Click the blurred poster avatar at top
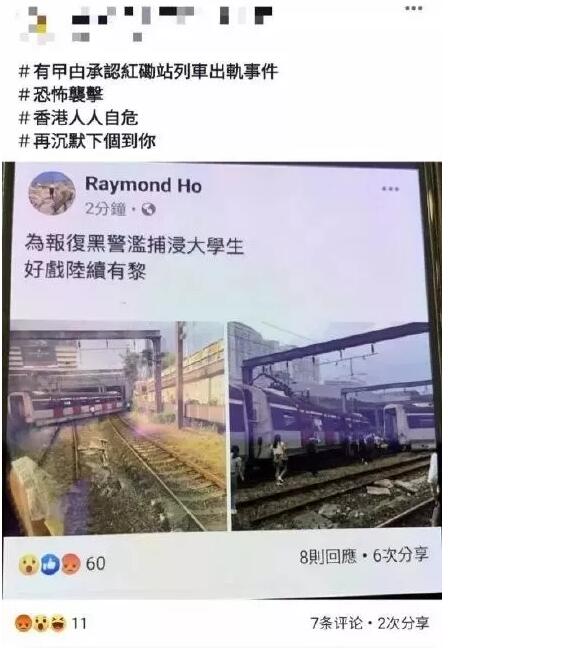This screenshot has height=652, width=563. [x=37, y=26]
